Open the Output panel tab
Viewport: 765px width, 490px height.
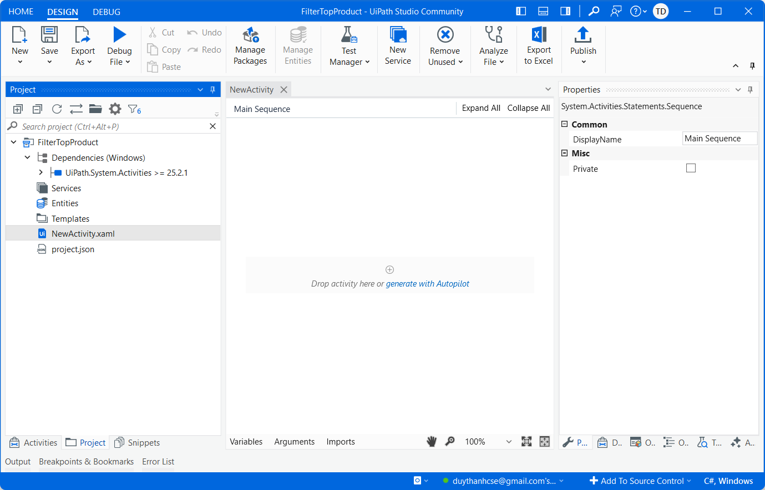point(18,462)
